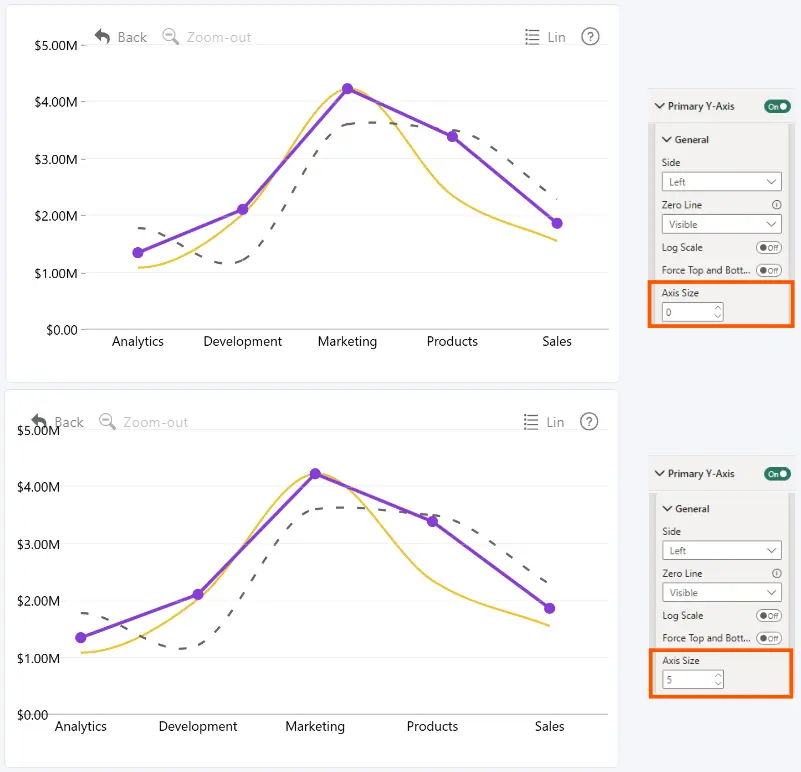Collapse the Primary Y-Axis section in lower panel

659,474
